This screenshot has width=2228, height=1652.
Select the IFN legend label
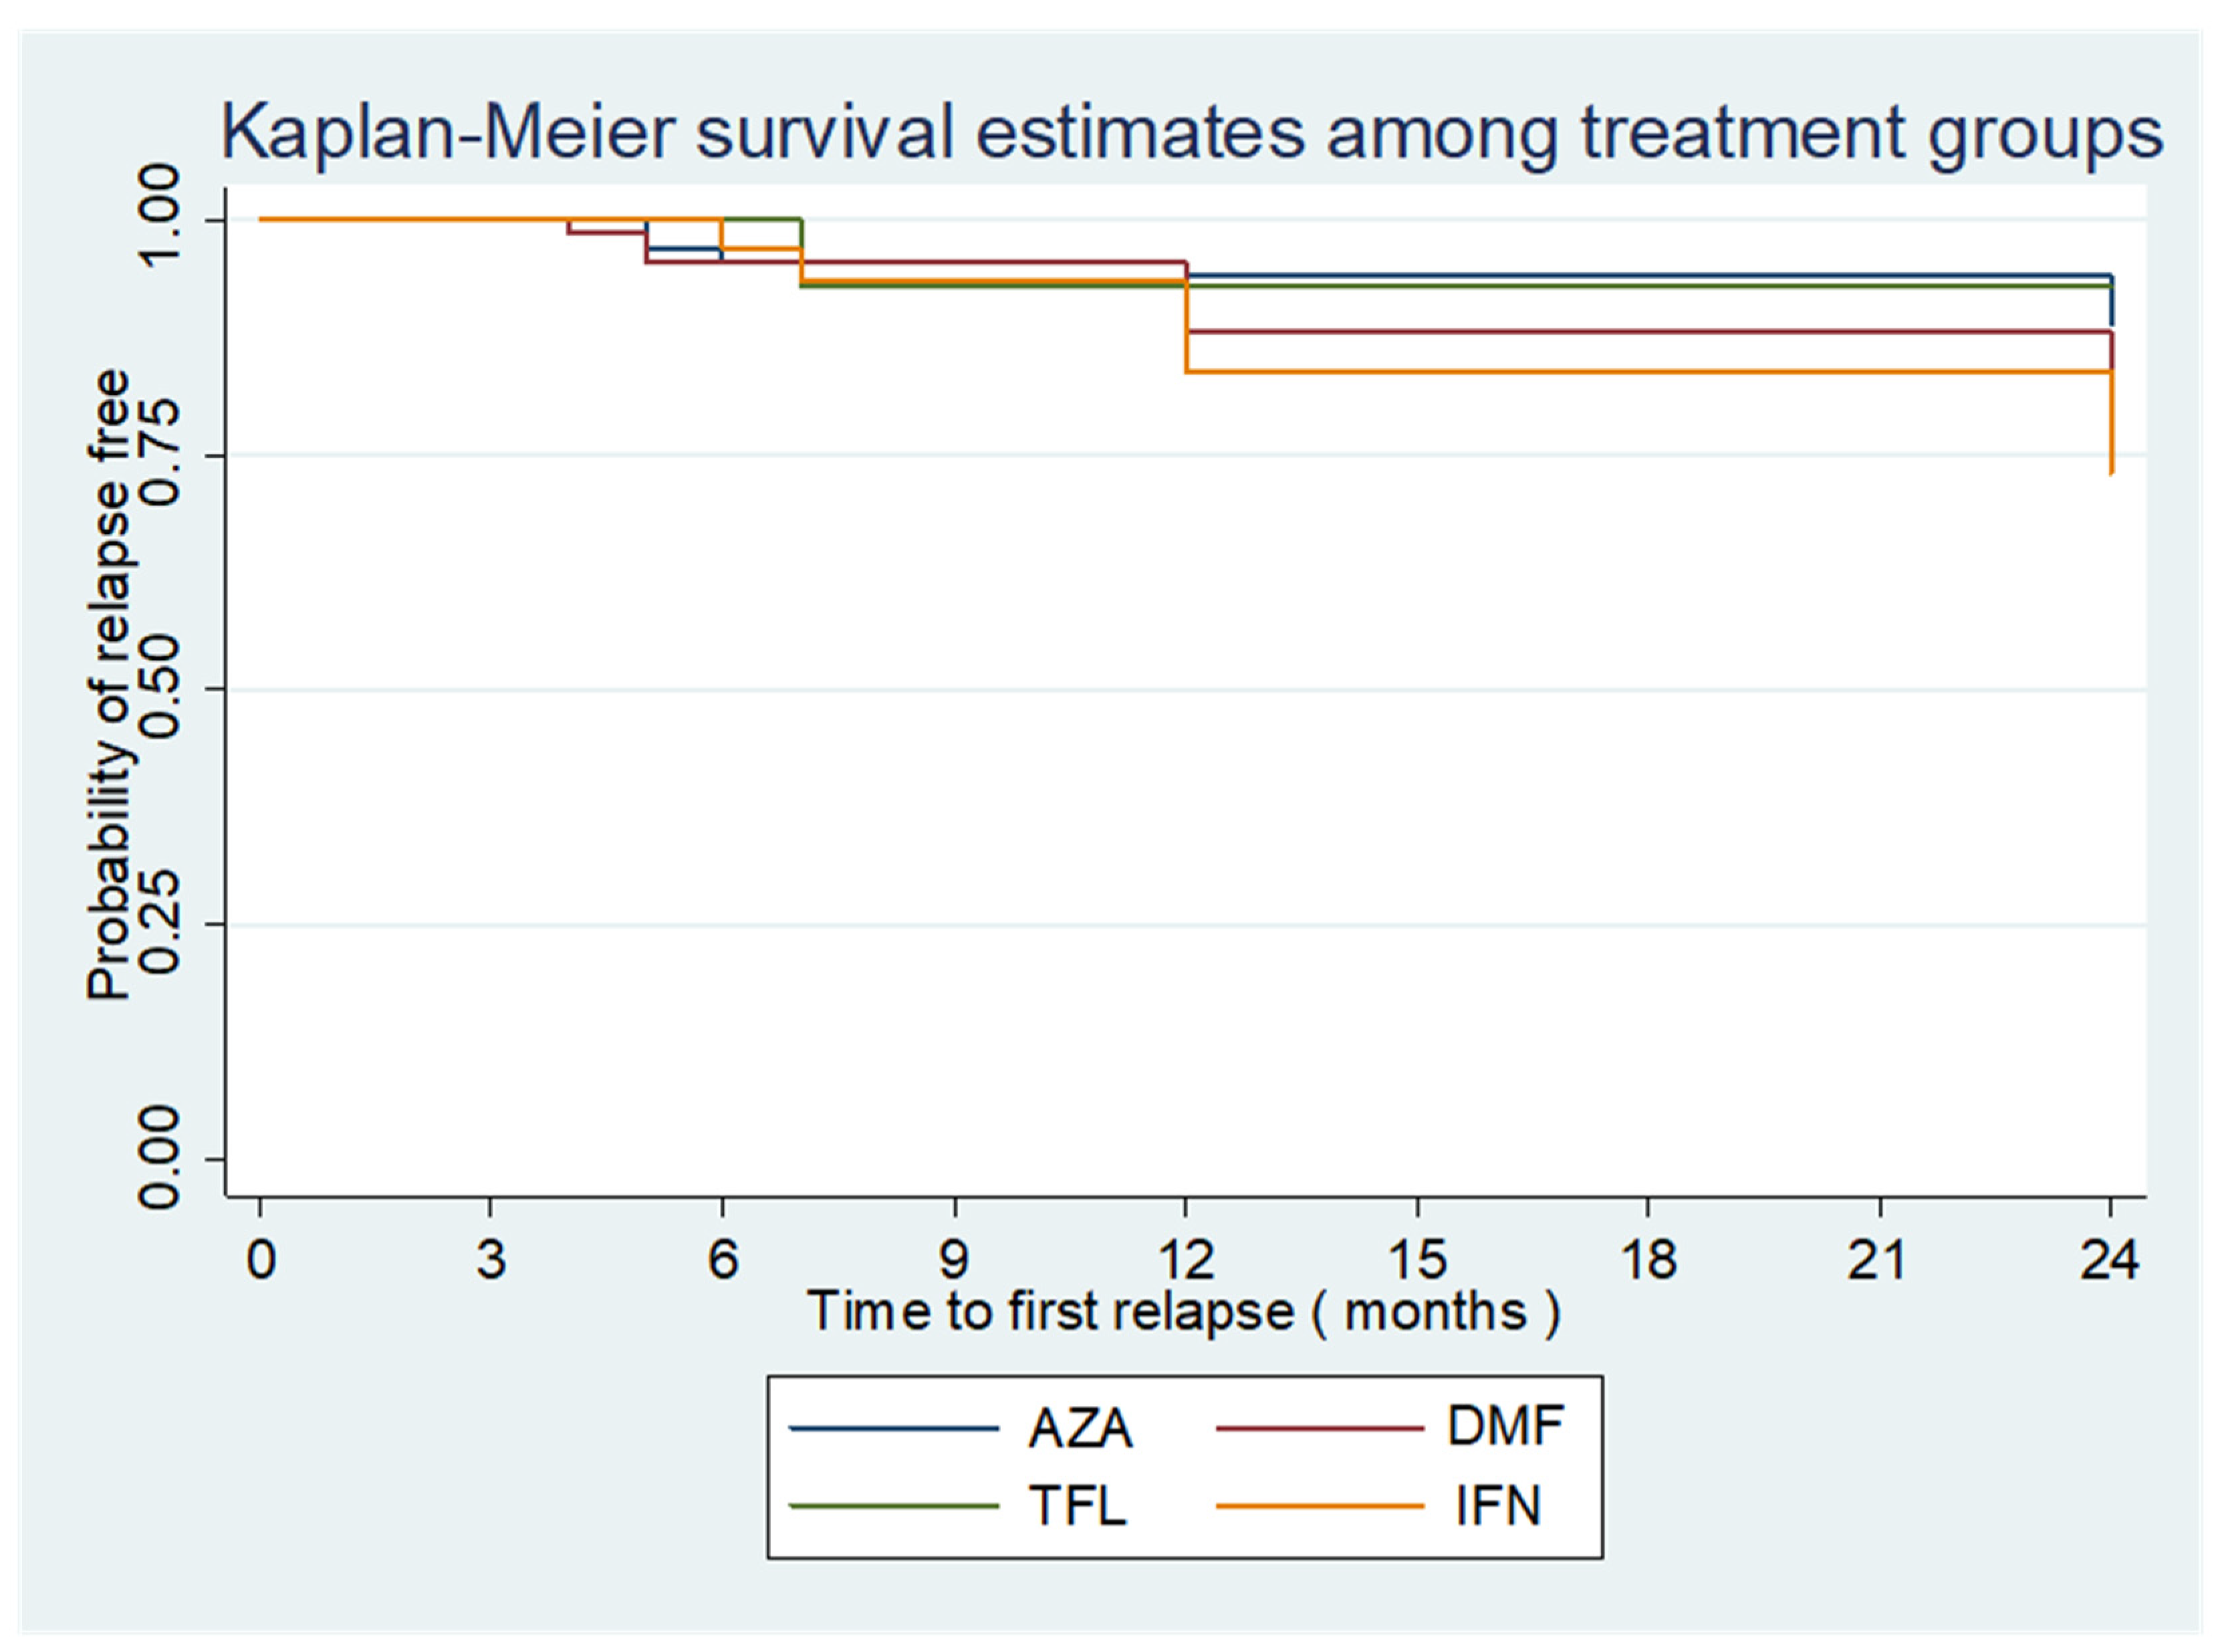coord(1498,1506)
